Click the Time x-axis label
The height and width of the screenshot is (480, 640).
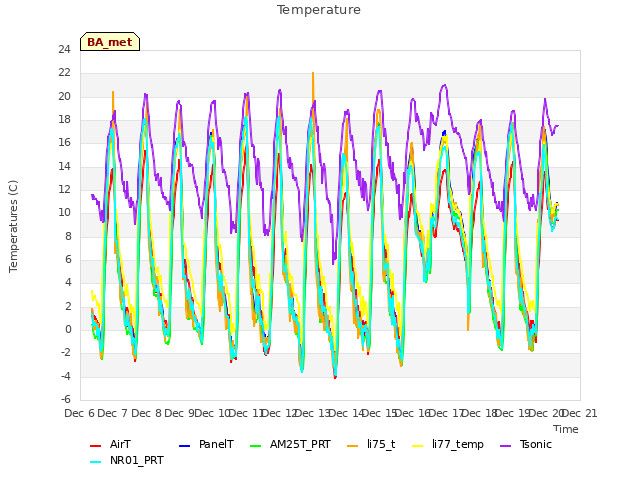tap(566, 429)
